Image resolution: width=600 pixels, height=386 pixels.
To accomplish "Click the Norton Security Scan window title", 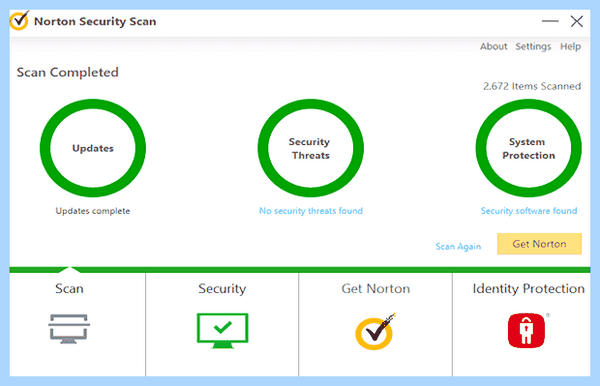I will click(x=95, y=21).
